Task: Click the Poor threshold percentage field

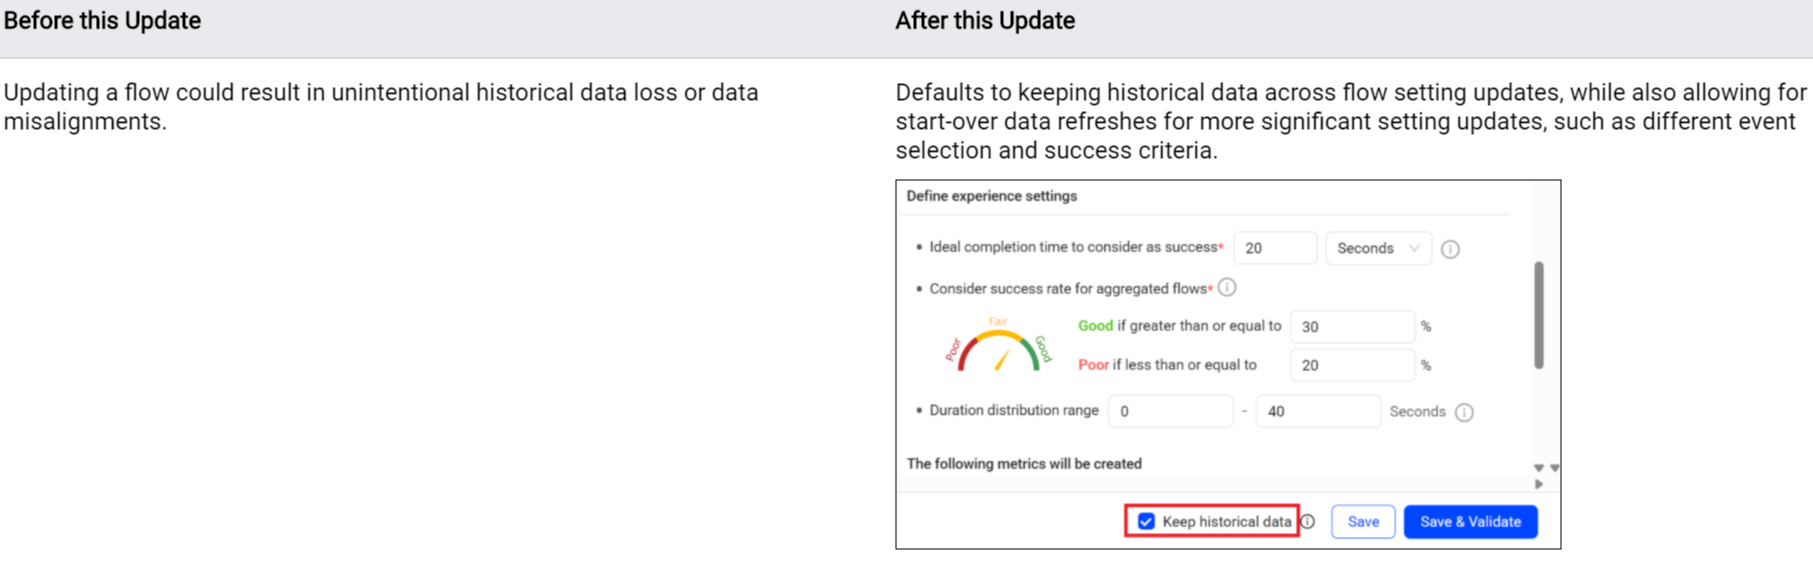Action: tap(1351, 365)
